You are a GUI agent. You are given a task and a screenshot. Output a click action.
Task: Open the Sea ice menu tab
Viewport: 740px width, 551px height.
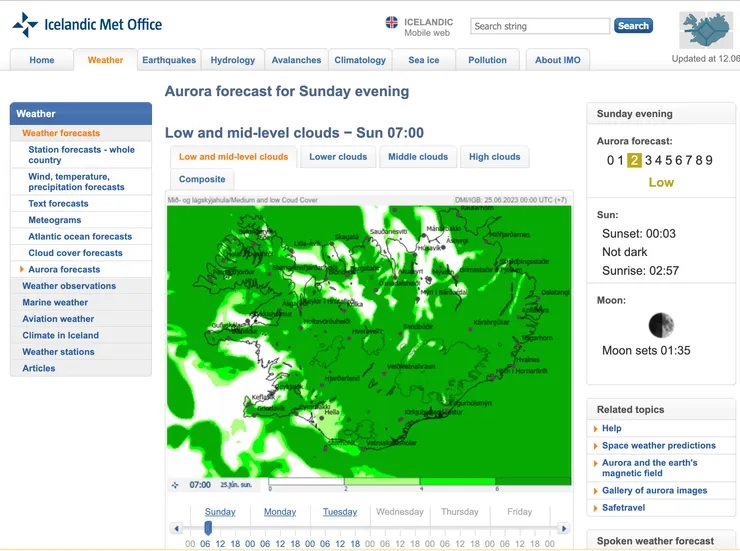423,60
